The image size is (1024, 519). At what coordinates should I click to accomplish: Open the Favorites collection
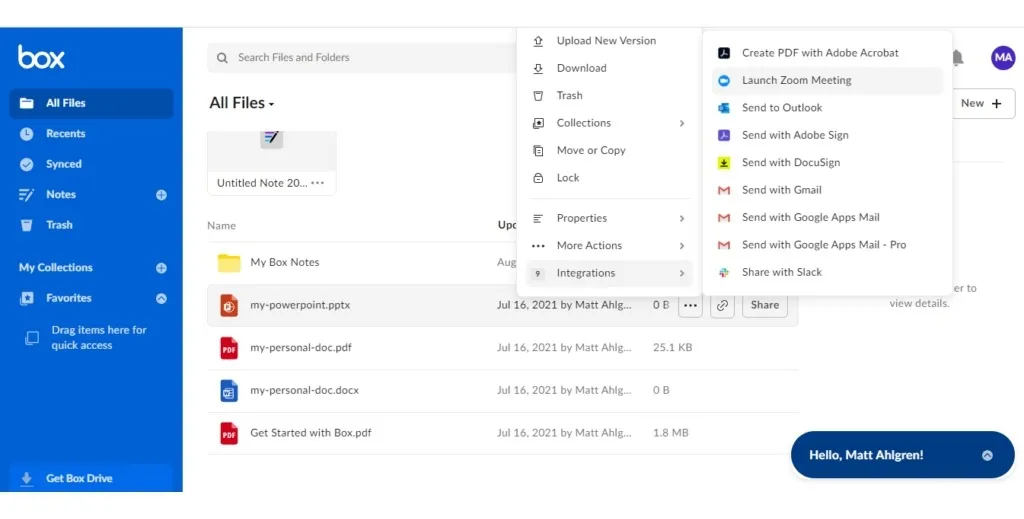pos(69,298)
